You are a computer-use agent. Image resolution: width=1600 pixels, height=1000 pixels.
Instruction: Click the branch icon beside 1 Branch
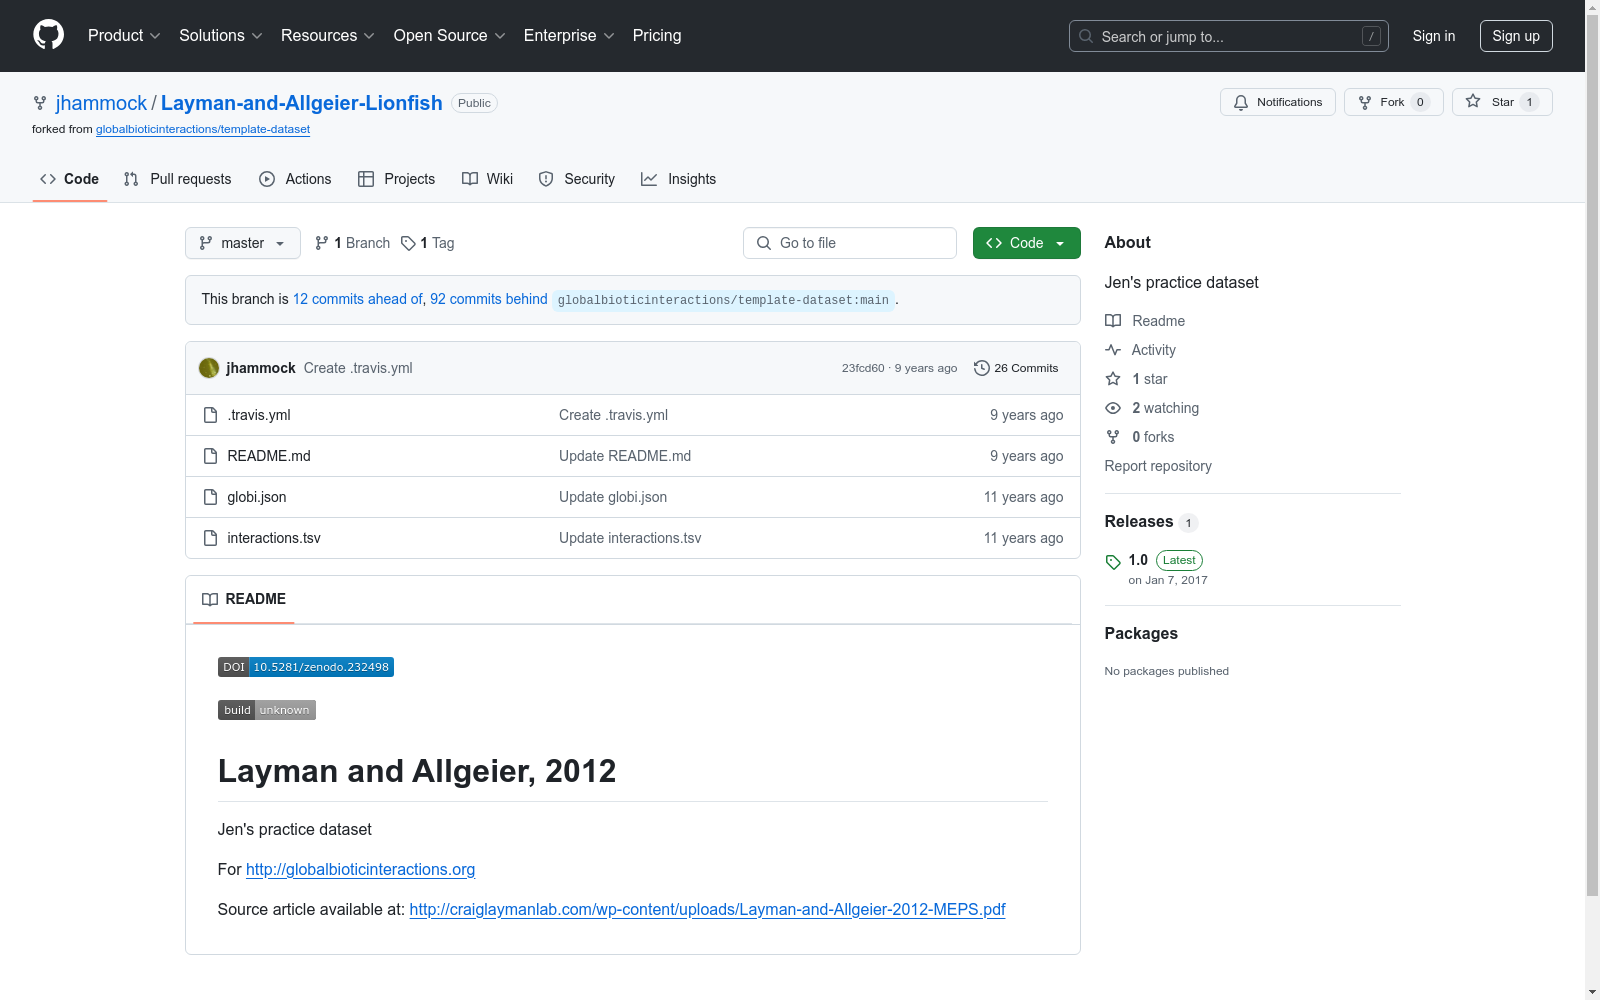point(322,243)
